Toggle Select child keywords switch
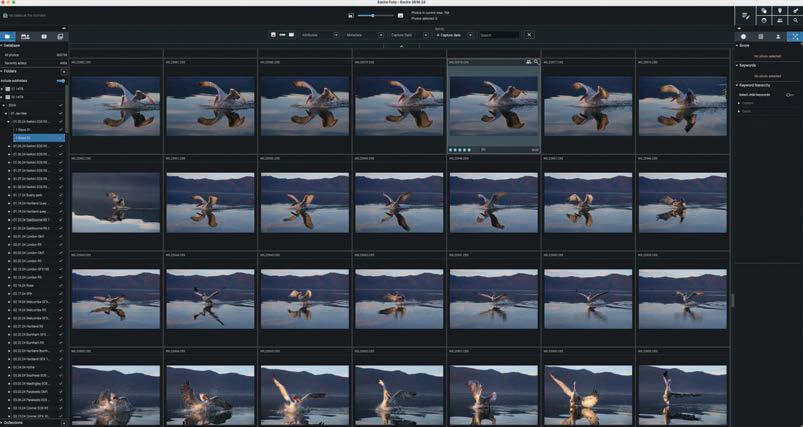The image size is (803, 427). click(789, 95)
